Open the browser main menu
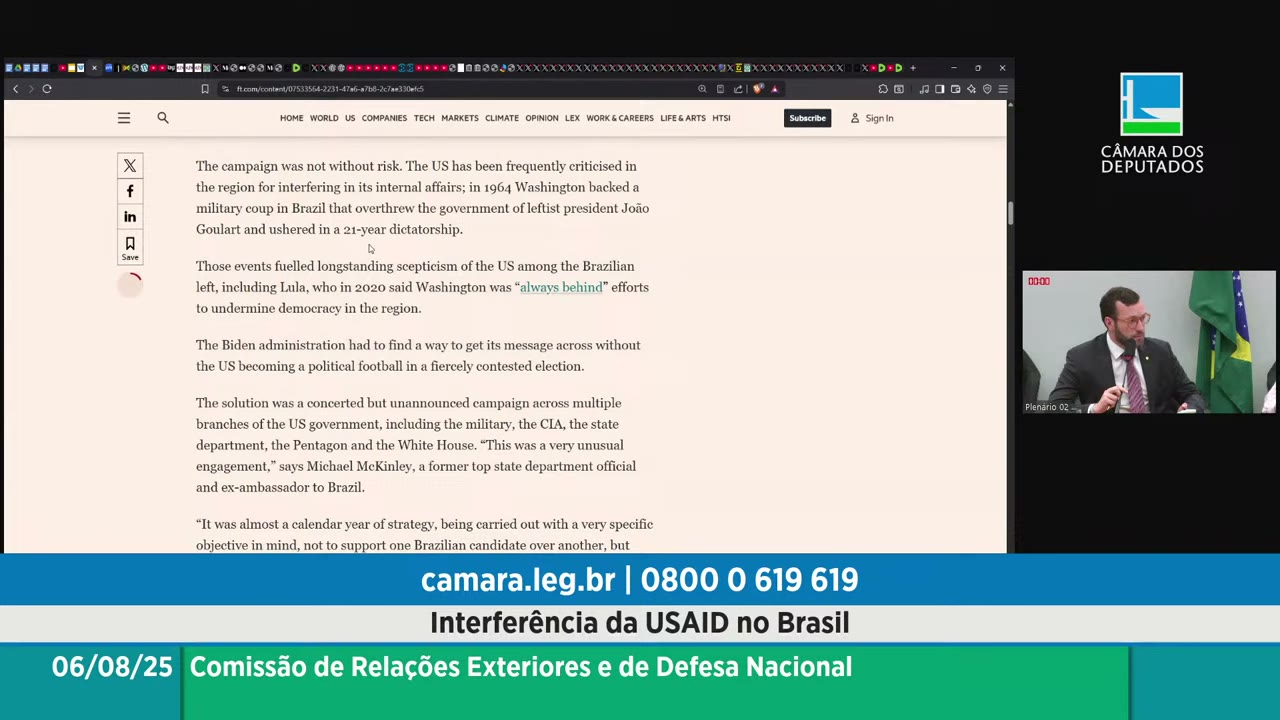This screenshot has width=1280, height=720. pyautogui.click(x=1003, y=89)
